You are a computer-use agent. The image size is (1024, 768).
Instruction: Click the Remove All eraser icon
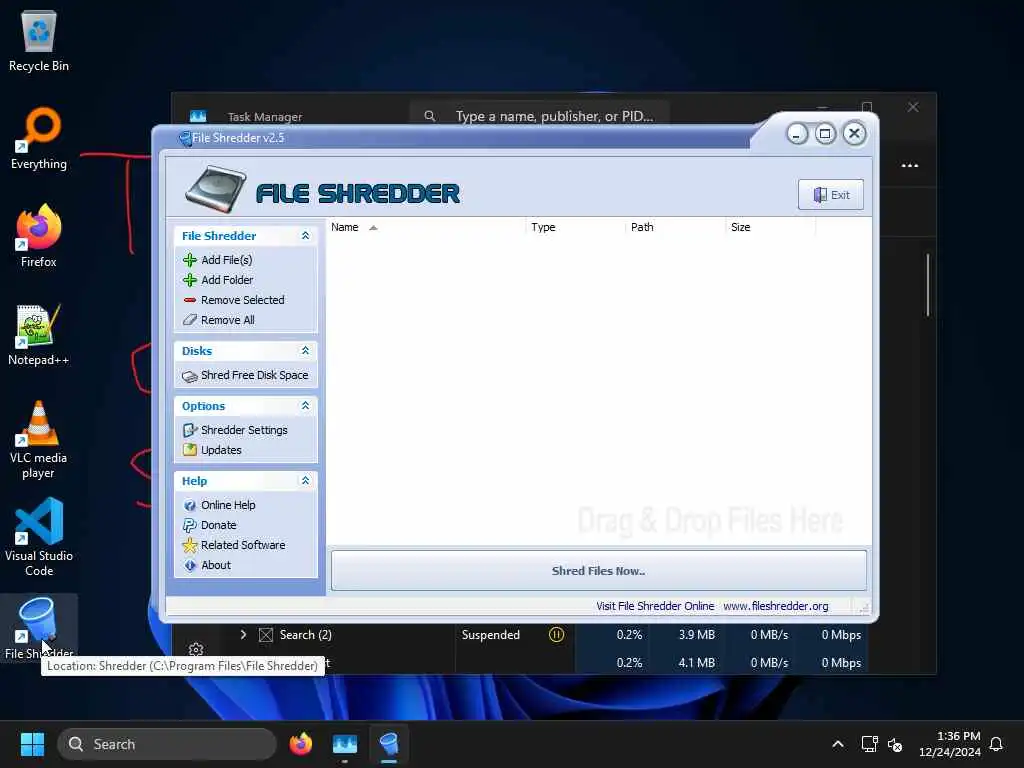point(189,320)
